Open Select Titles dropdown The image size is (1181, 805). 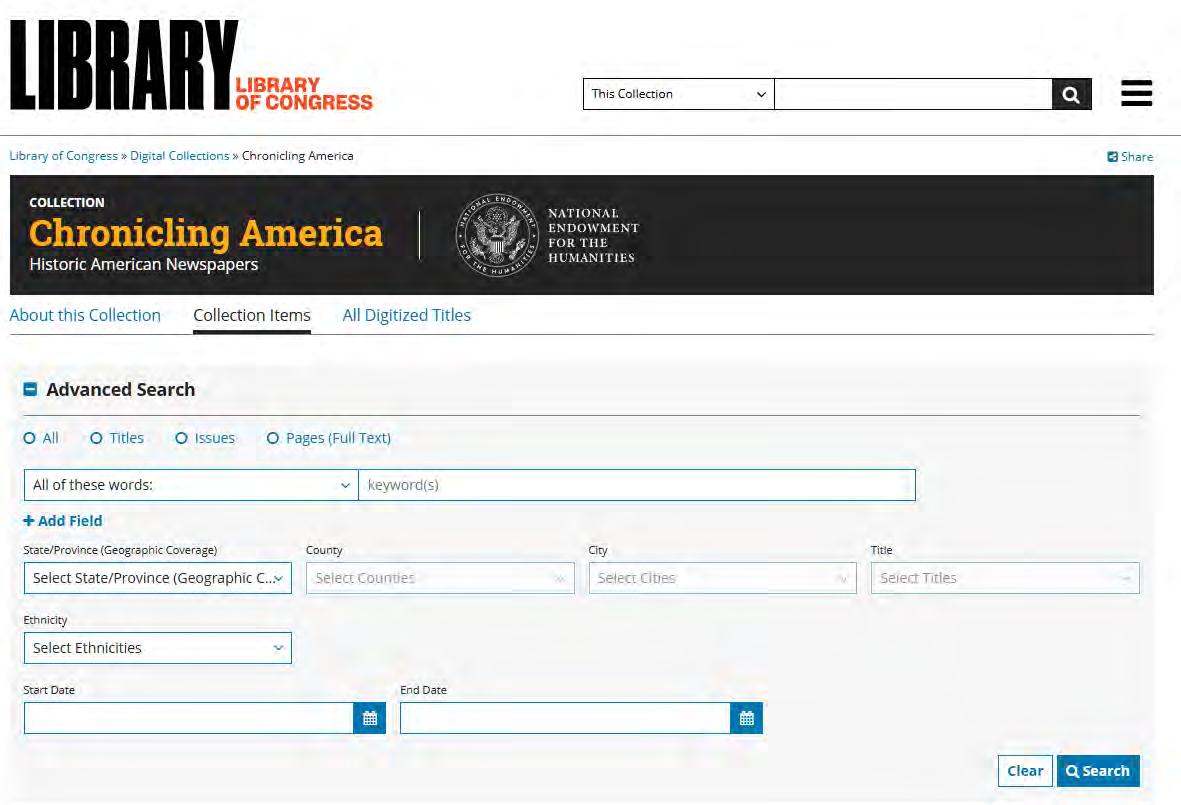coord(1005,578)
